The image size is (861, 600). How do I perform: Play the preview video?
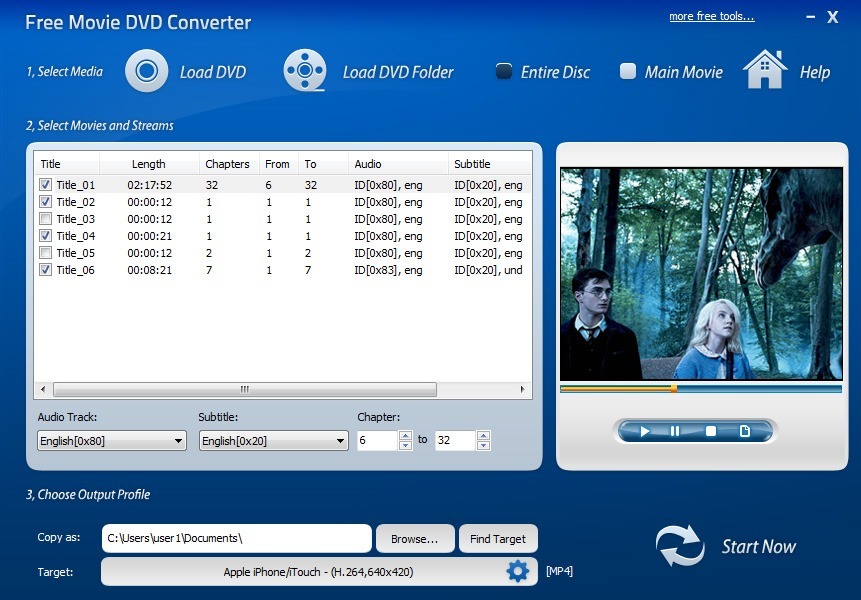pyautogui.click(x=645, y=431)
